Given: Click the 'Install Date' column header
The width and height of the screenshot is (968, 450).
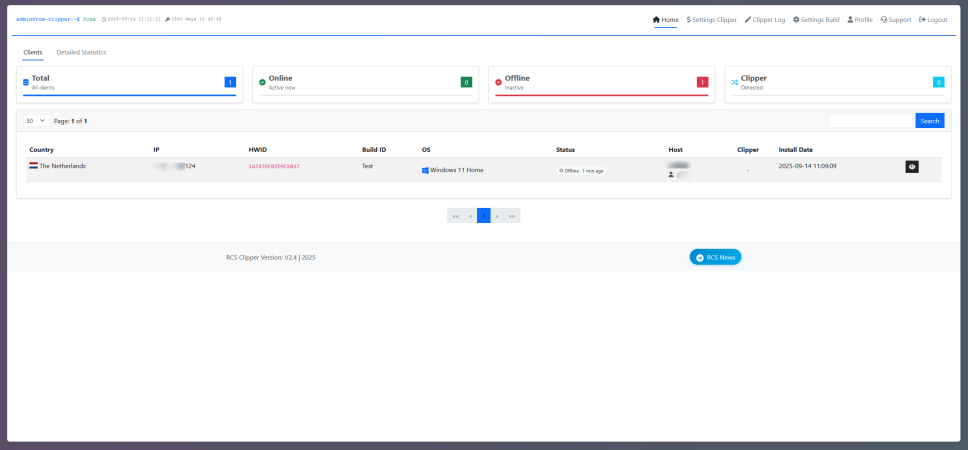Looking at the screenshot, I should 796,150.
